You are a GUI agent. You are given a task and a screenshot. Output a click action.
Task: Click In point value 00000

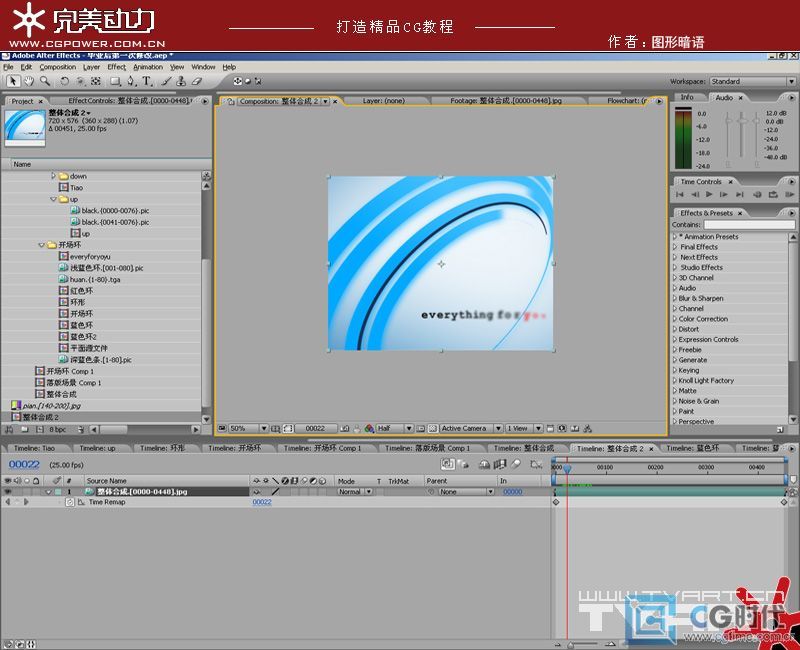[x=513, y=492]
